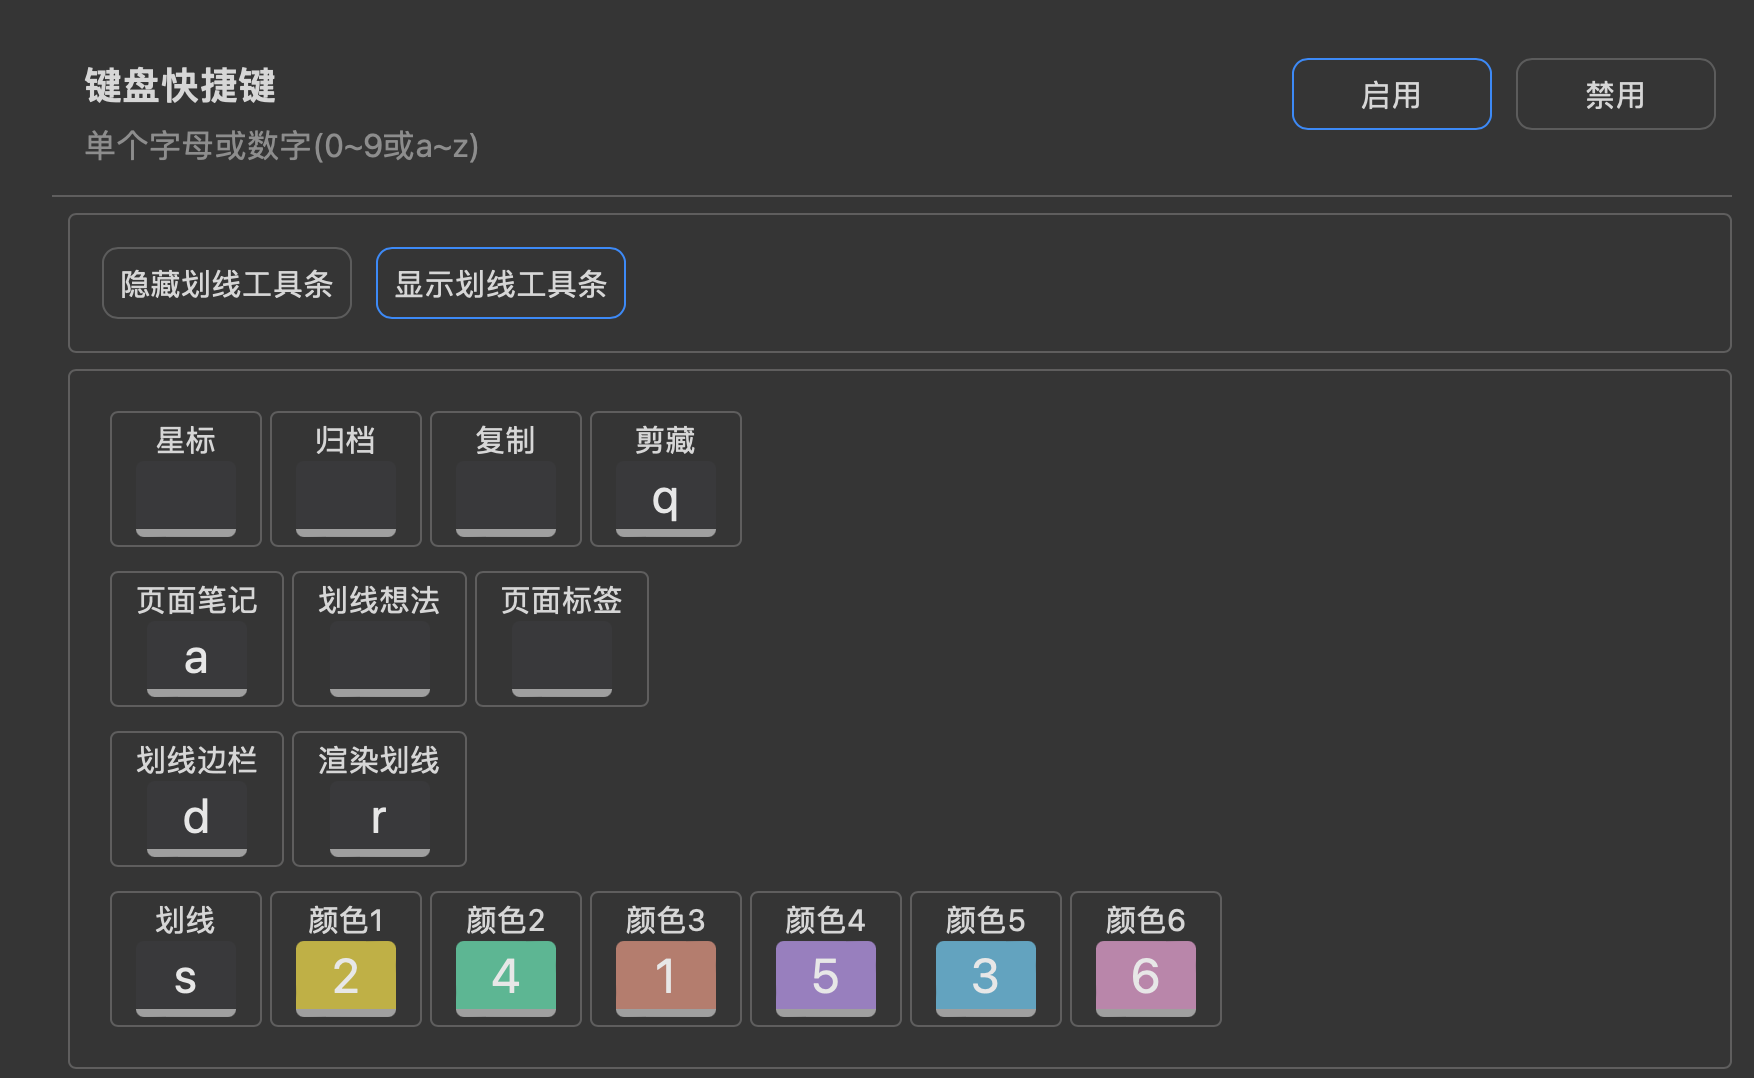Click the empty 页面标签 shortcut key field
Image resolution: width=1754 pixels, height=1078 pixels.
[562, 658]
